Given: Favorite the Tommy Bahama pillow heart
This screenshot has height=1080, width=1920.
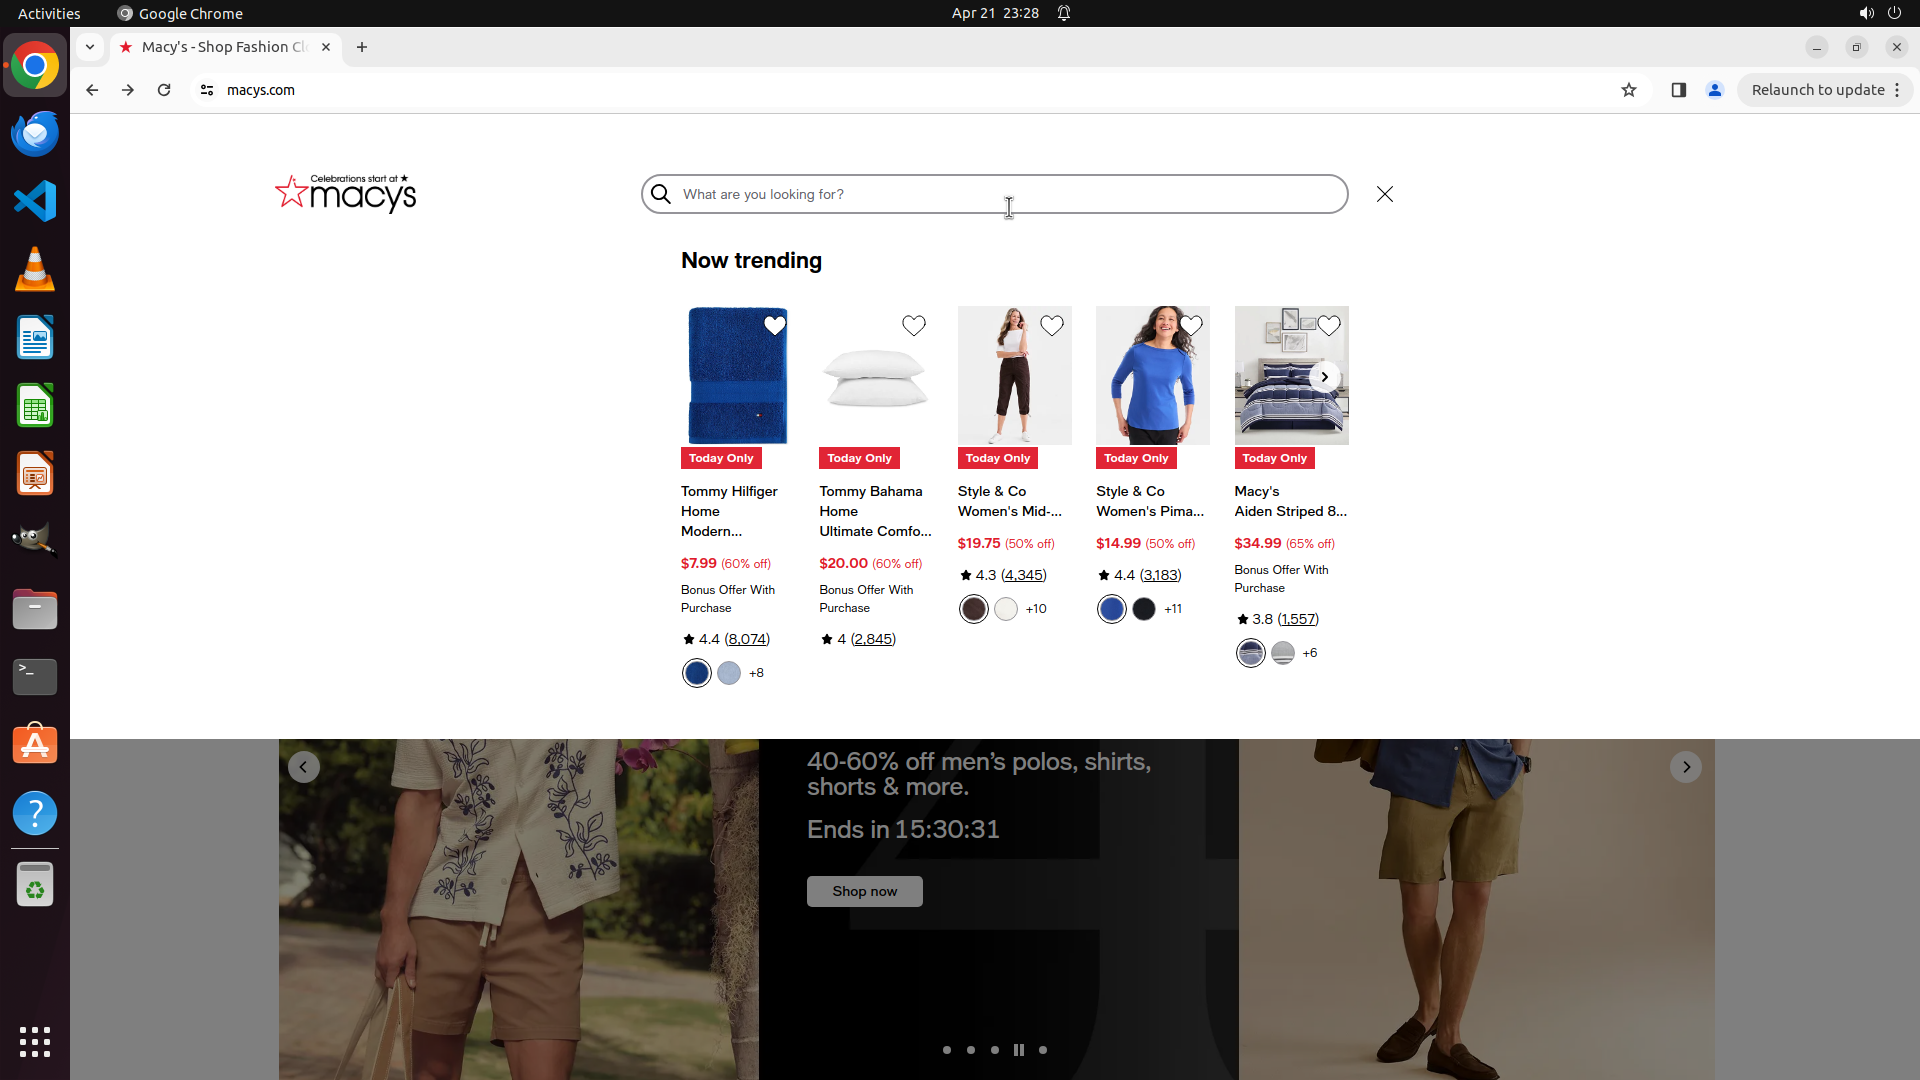Looking at the screenshot, I should coord(913,326).
